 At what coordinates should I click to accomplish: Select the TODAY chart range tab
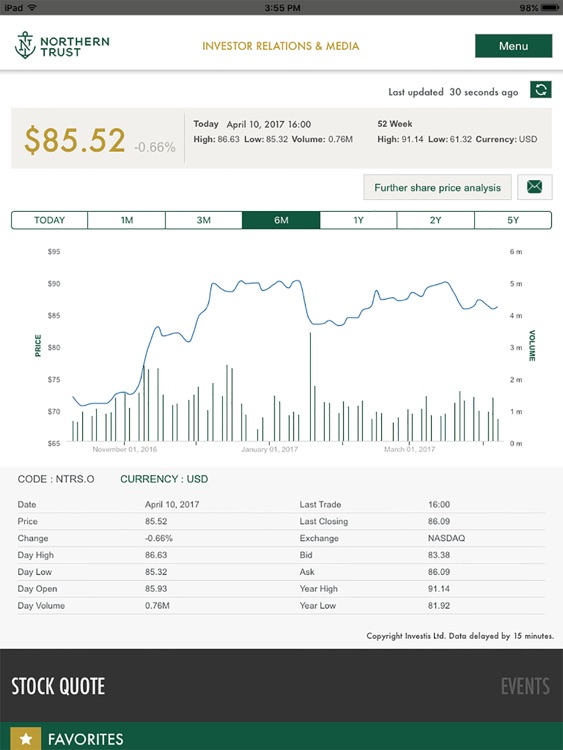pyautogui.click(x=49, y=220)
